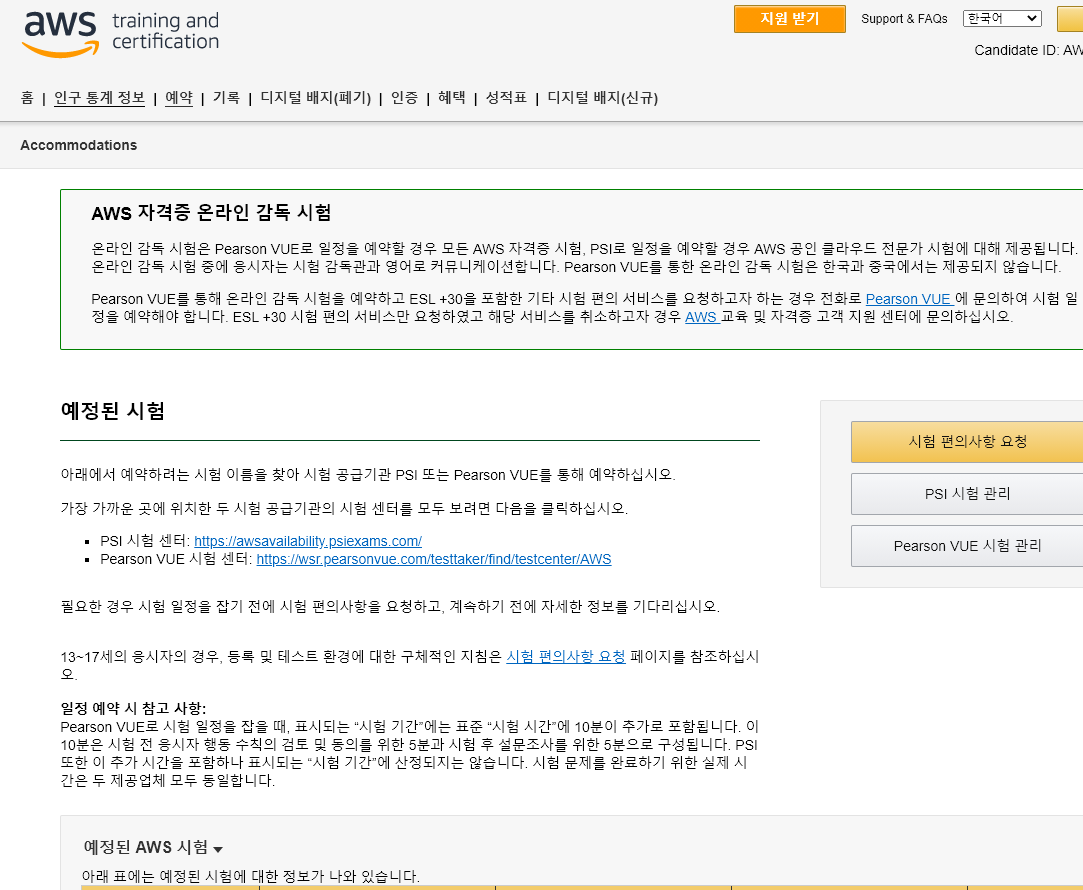Go to the 홈 menu item
The width and height of the screenshot is (1083, 890).
tap(27, 98)
